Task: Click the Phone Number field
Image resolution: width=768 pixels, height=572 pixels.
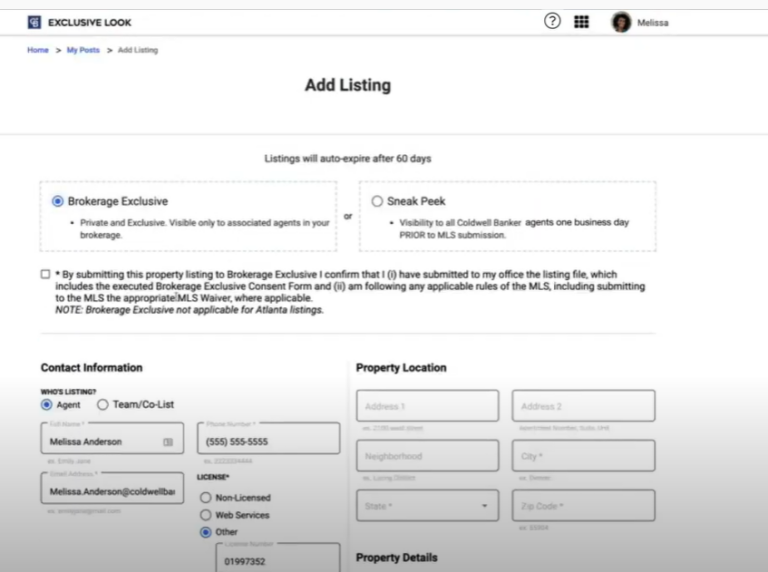Action: click(267, 441)
